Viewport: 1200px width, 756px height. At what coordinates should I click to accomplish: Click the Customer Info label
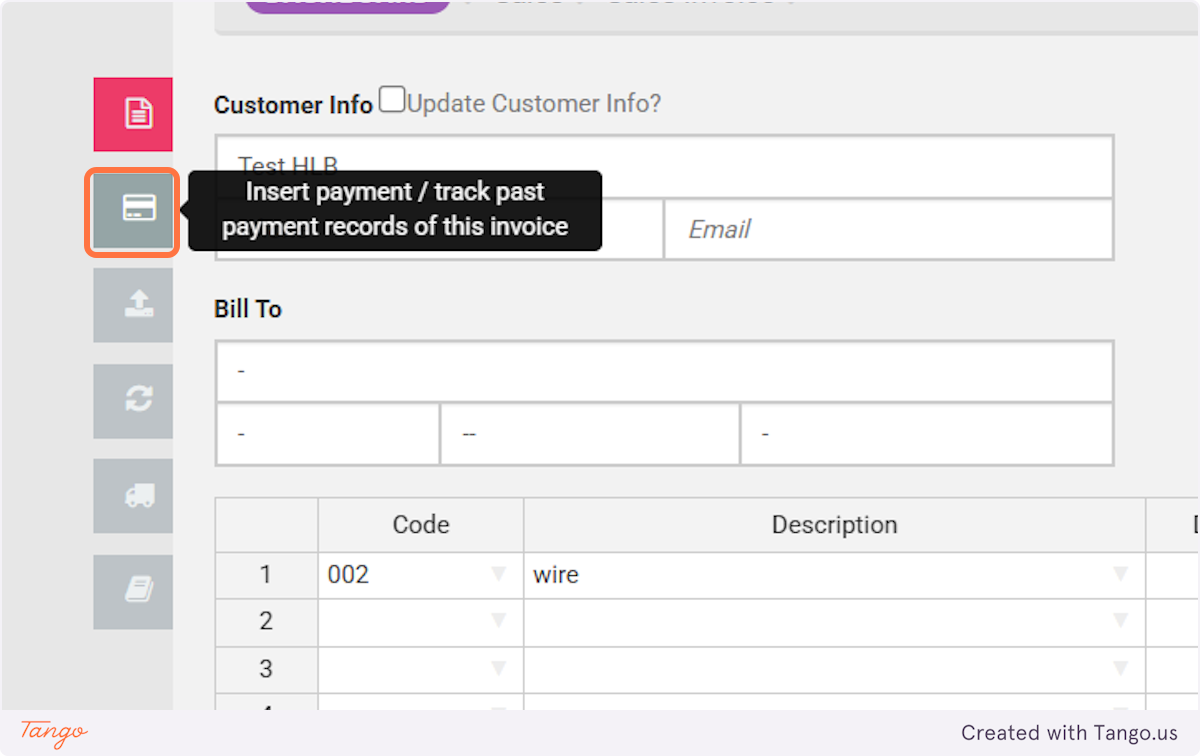tap(293, 105)
